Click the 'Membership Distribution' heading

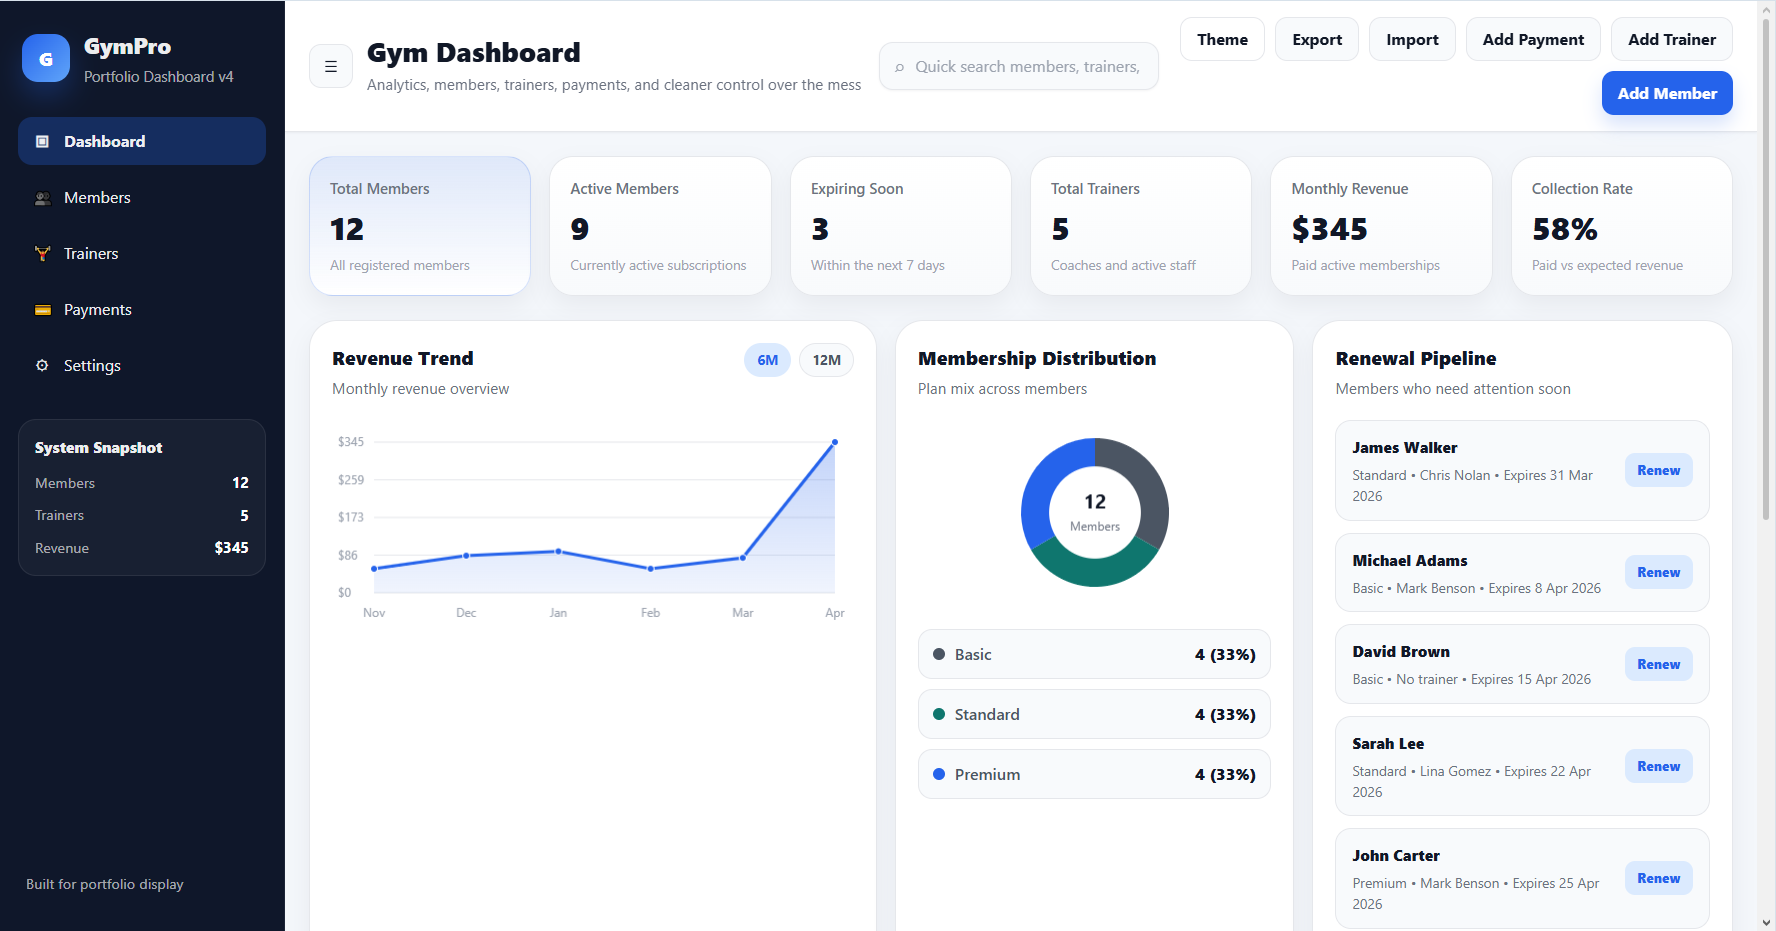pos(1037,358)
